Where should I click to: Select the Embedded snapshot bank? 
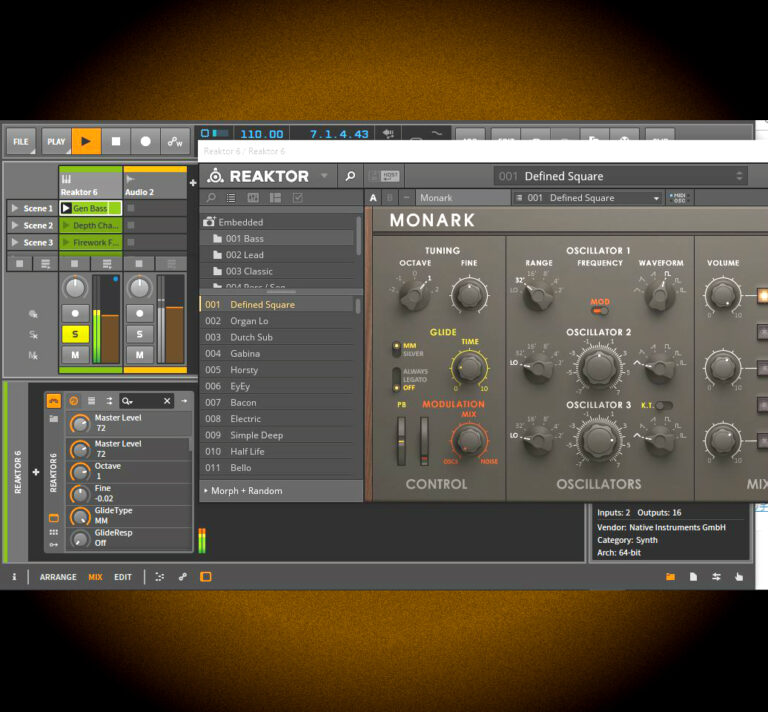pyautogui.click(x=278, y=222)
